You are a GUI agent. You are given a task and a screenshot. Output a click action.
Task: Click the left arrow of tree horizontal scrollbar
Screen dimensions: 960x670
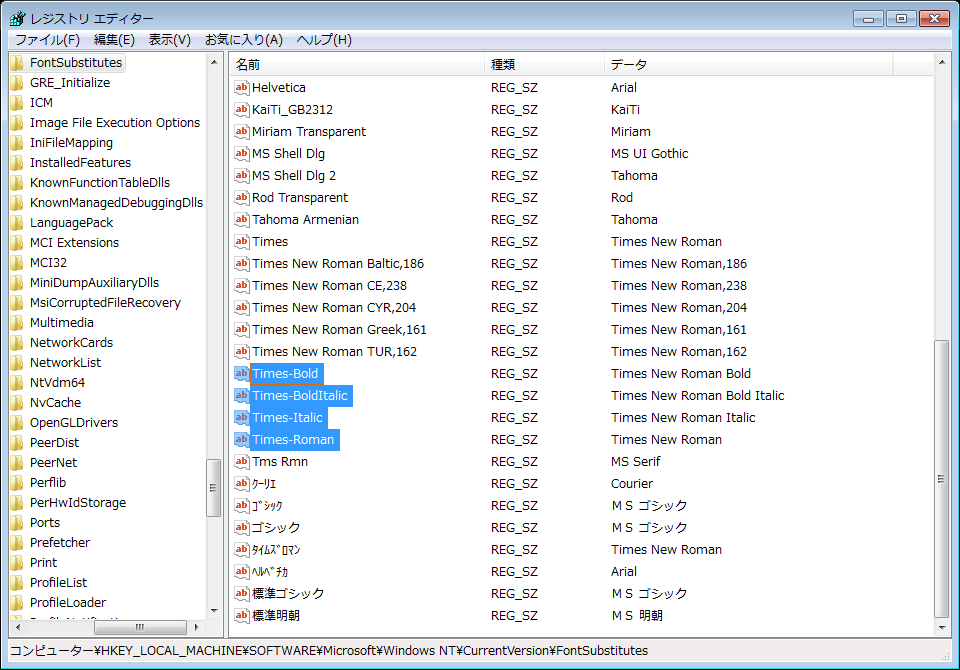(17, 627)
